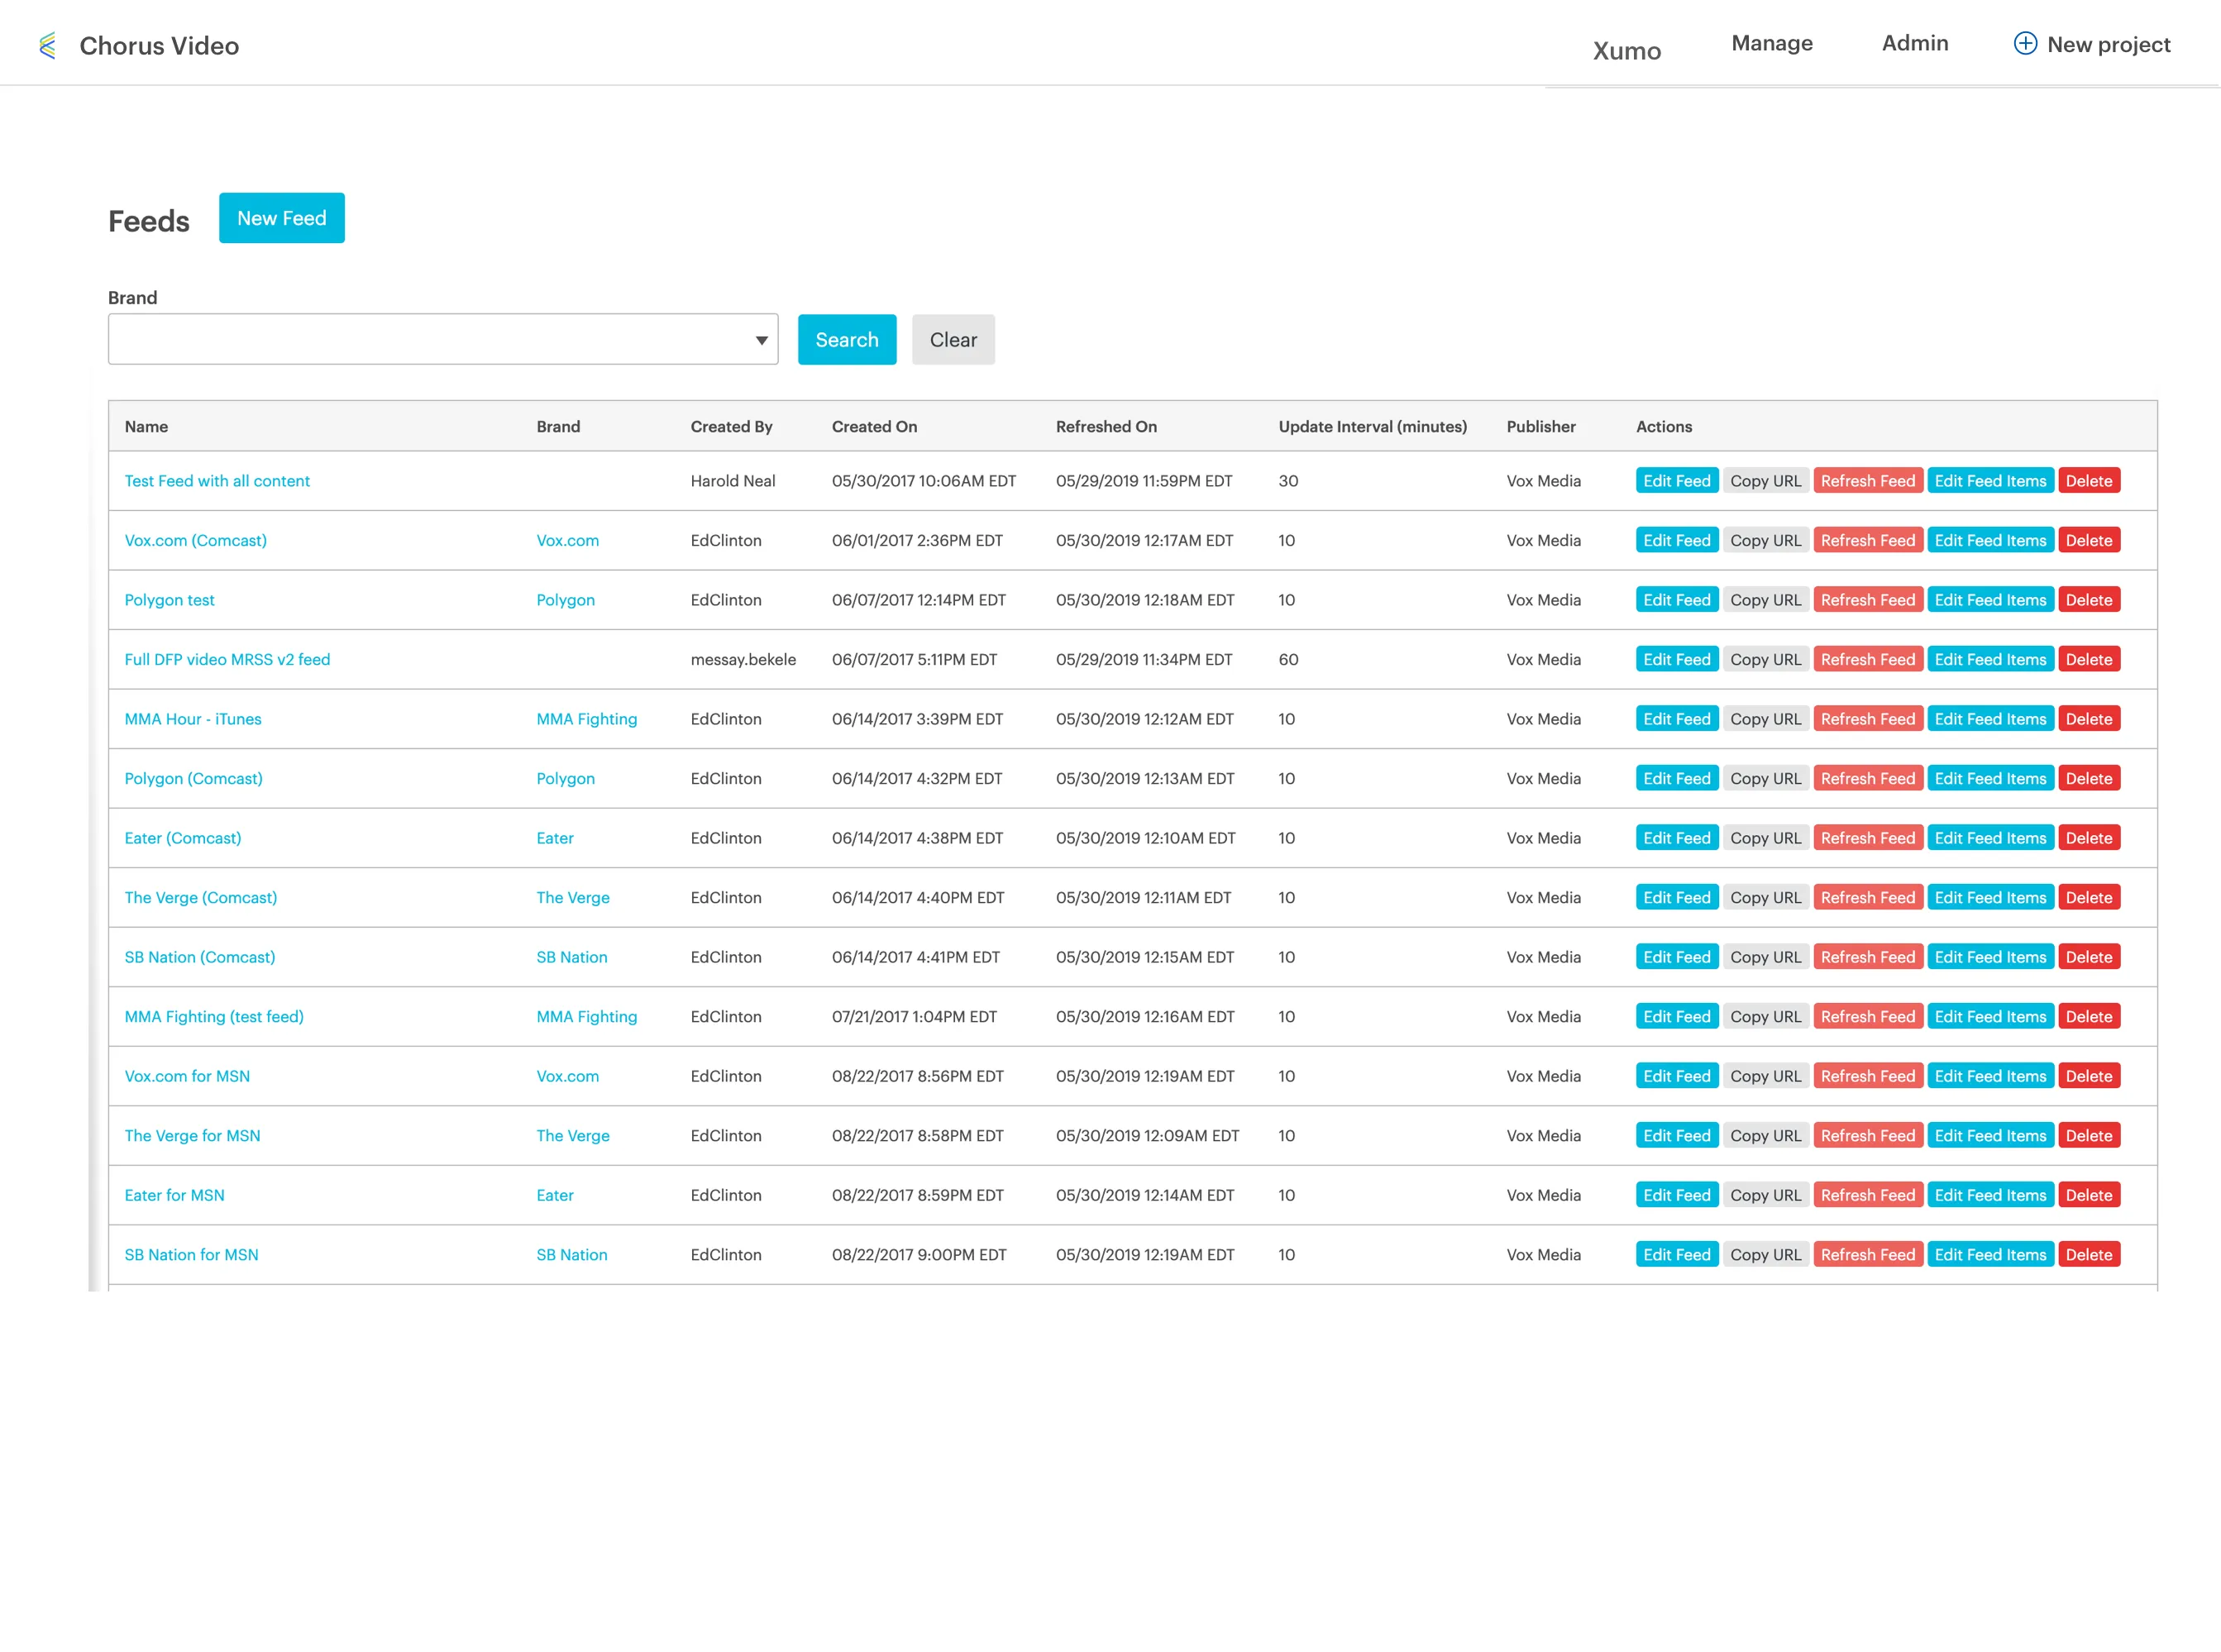Image resolution: width=2221 pixels, height=1652 pixels.
Task: Open the Manage menu
Action: click(1772, 43)
